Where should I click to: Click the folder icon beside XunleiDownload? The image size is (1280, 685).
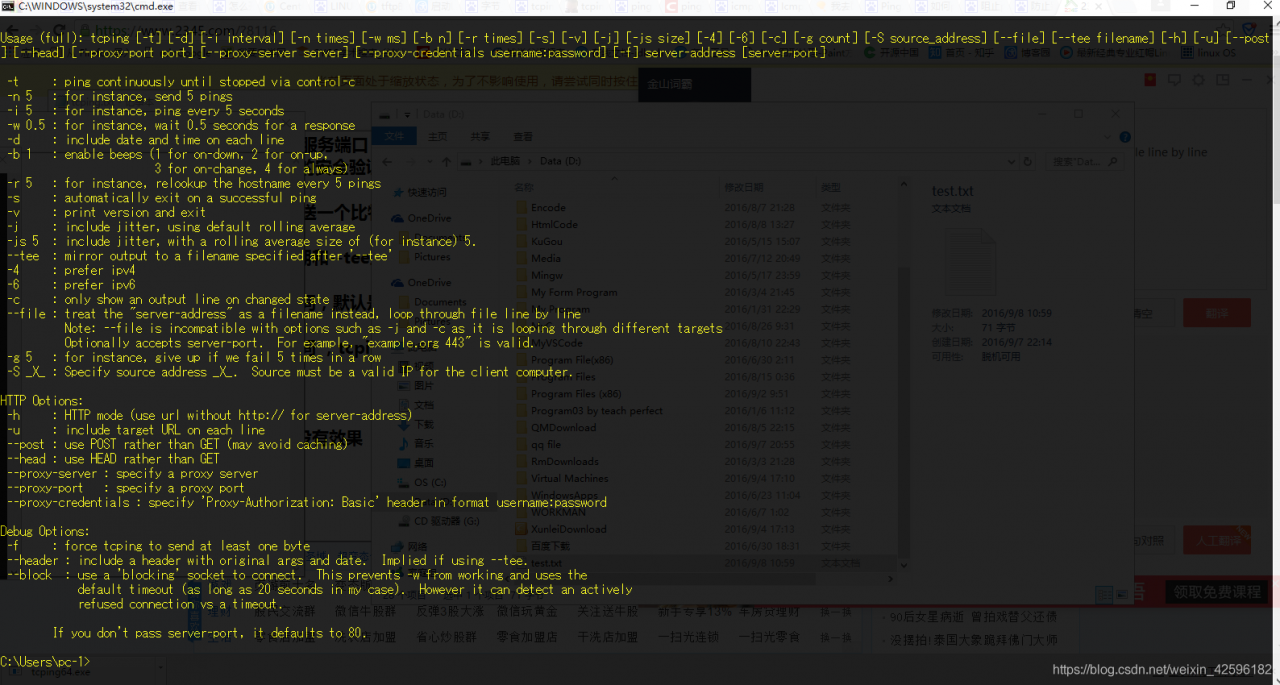point(521,529)
